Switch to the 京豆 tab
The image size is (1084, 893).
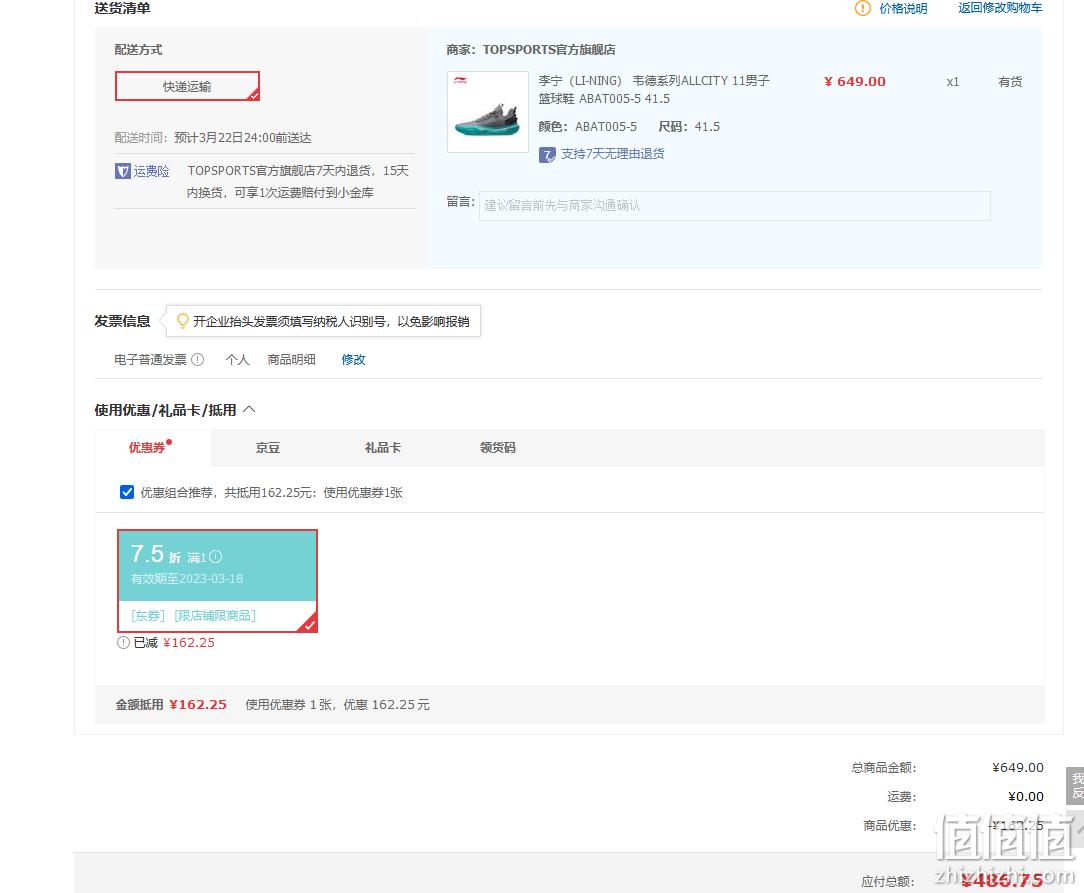pyautogui.click(x=268, y=448)
